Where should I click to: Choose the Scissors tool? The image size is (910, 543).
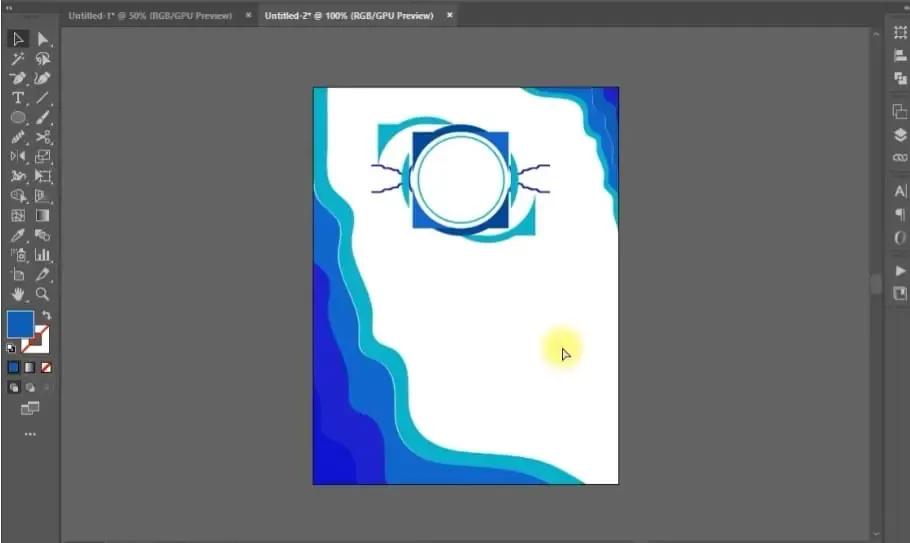tap(43, 137)
